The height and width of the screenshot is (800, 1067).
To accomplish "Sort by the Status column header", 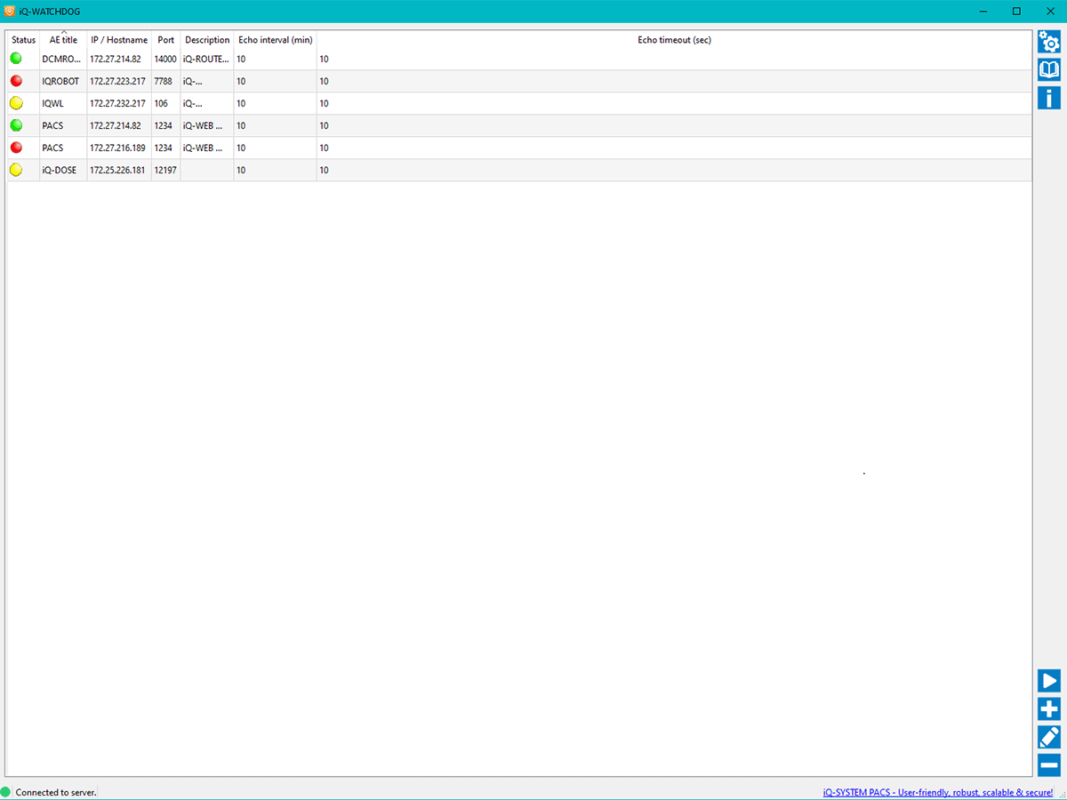I will 23,40.
